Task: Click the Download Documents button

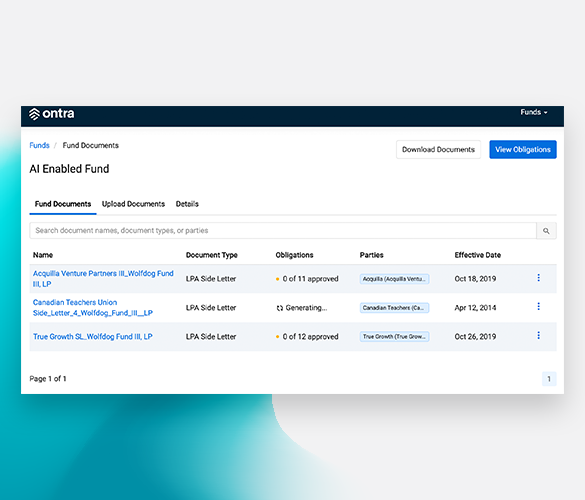Action: click(x=438, y=150)
